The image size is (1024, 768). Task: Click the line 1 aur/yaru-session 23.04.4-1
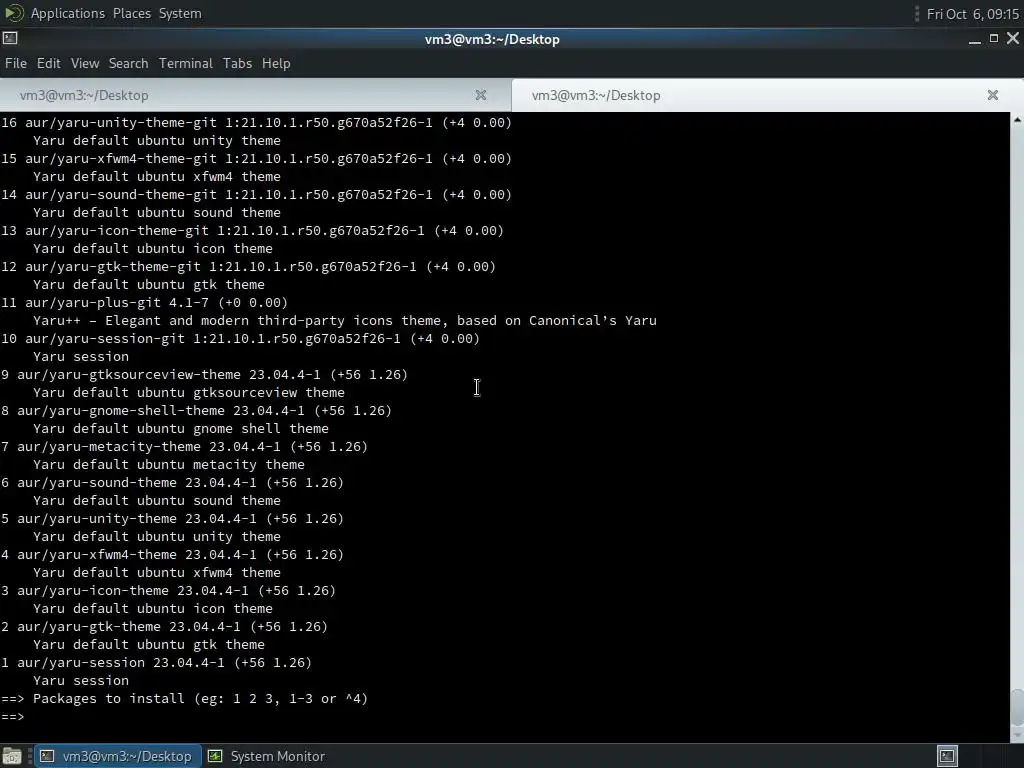156,662
